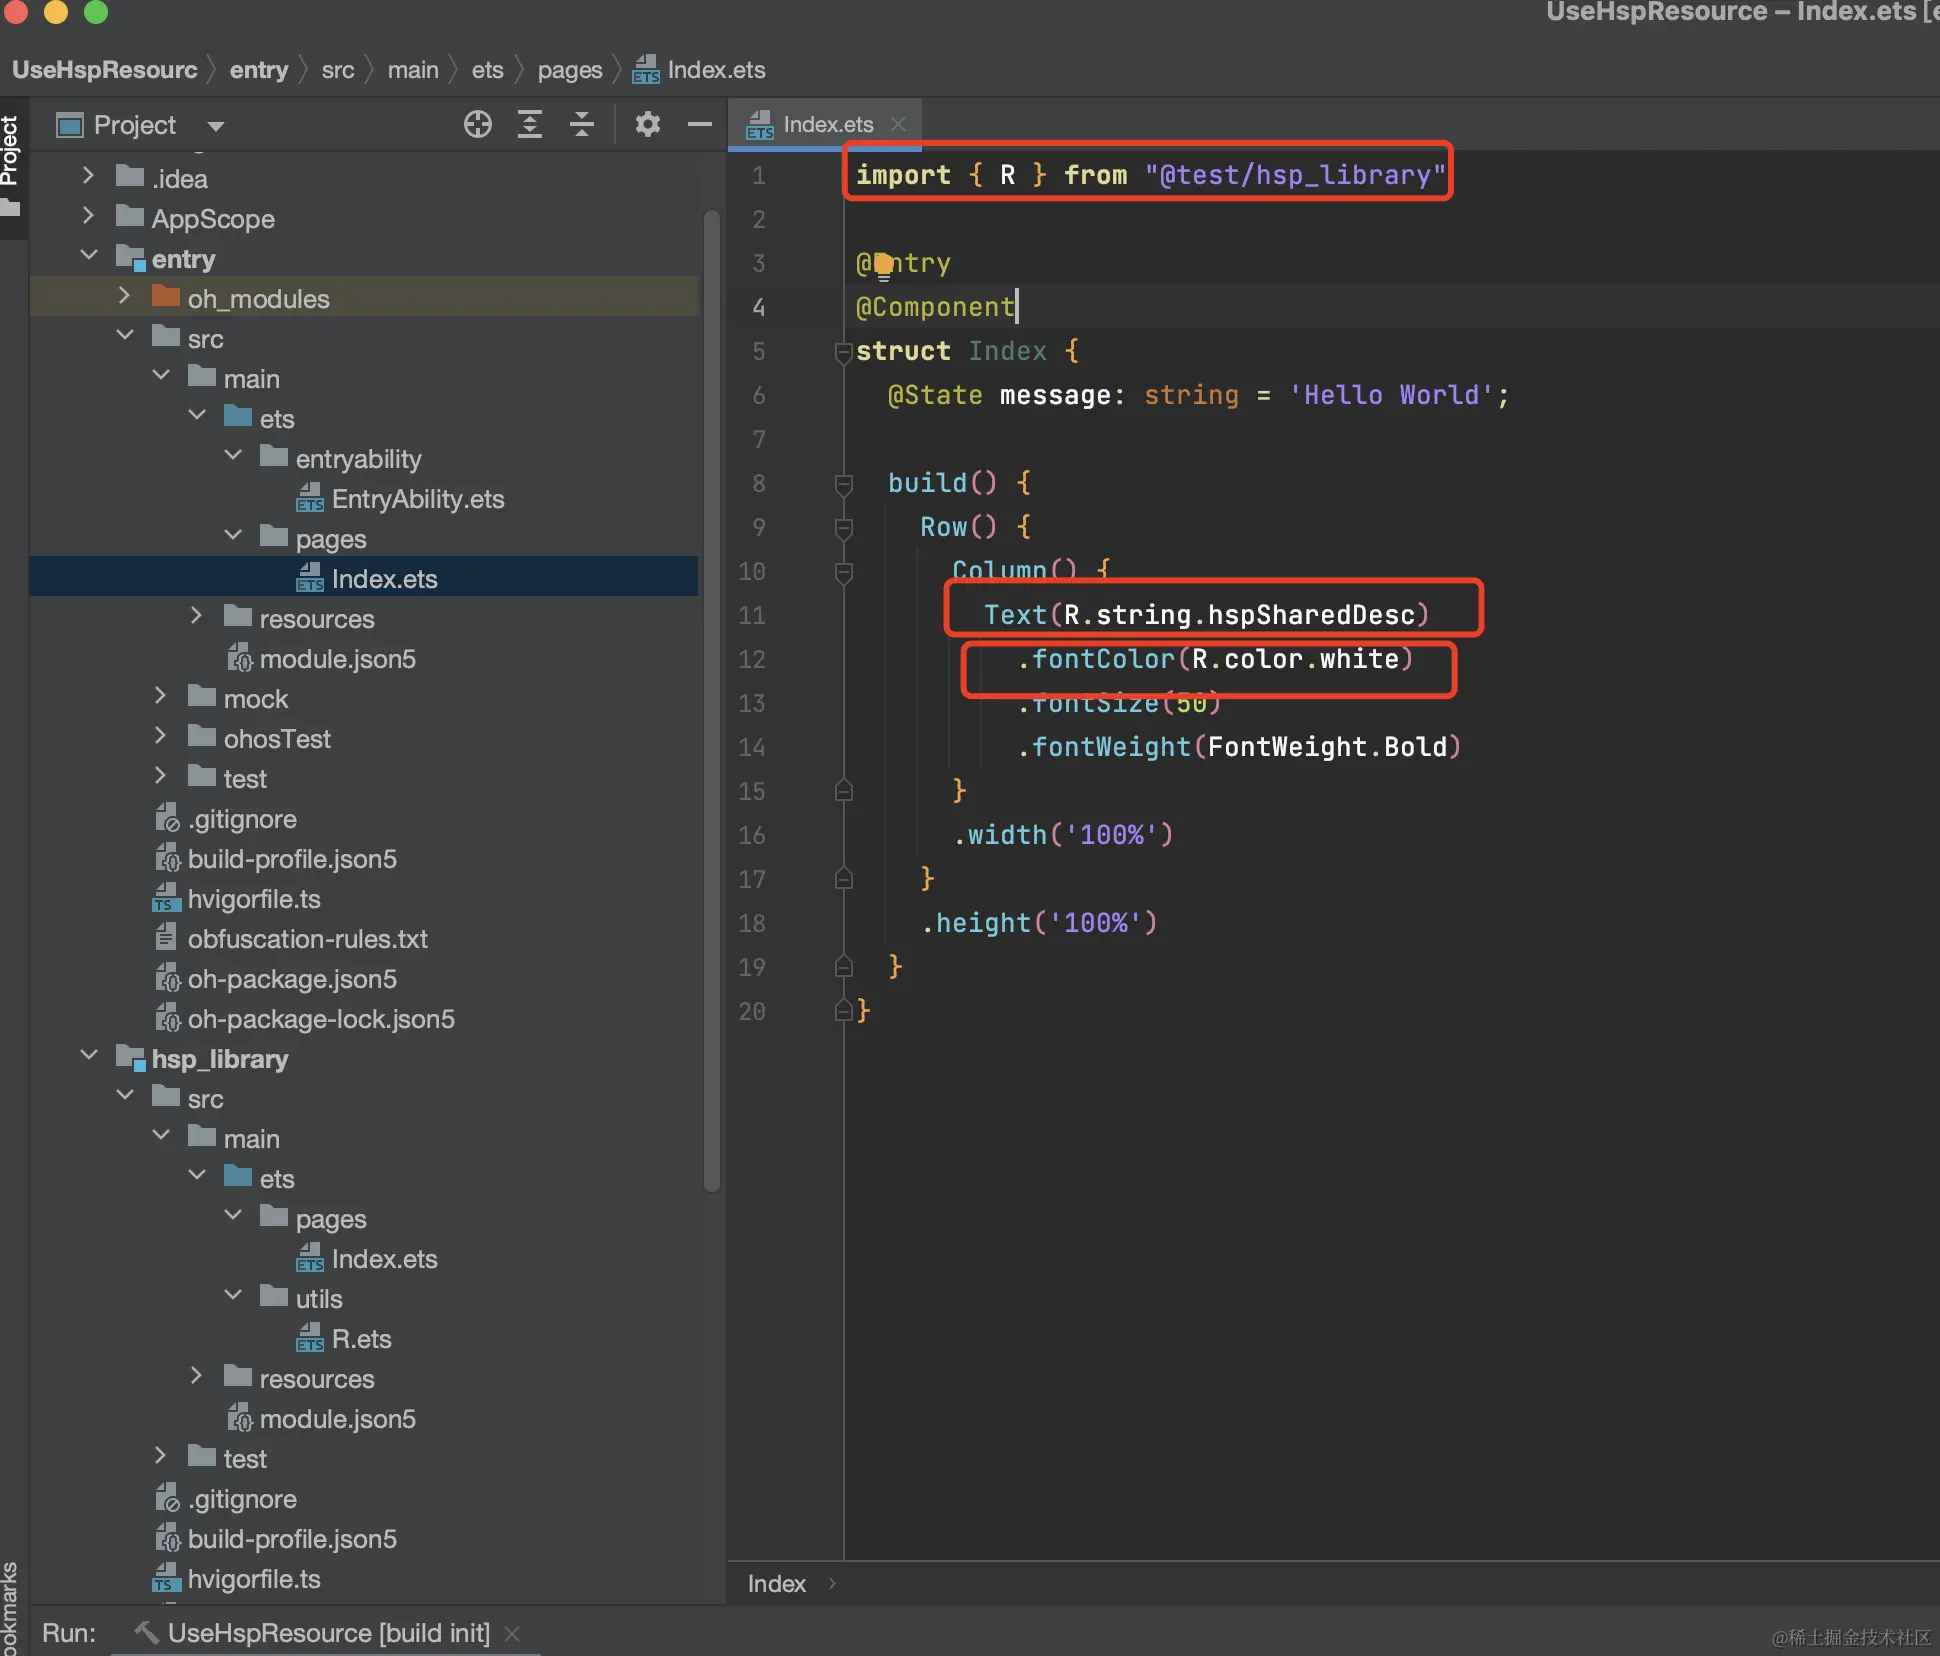This screenshot has height=1656, width=1940.
Task: Expand the .idea folder
Action: click(88, 176)
